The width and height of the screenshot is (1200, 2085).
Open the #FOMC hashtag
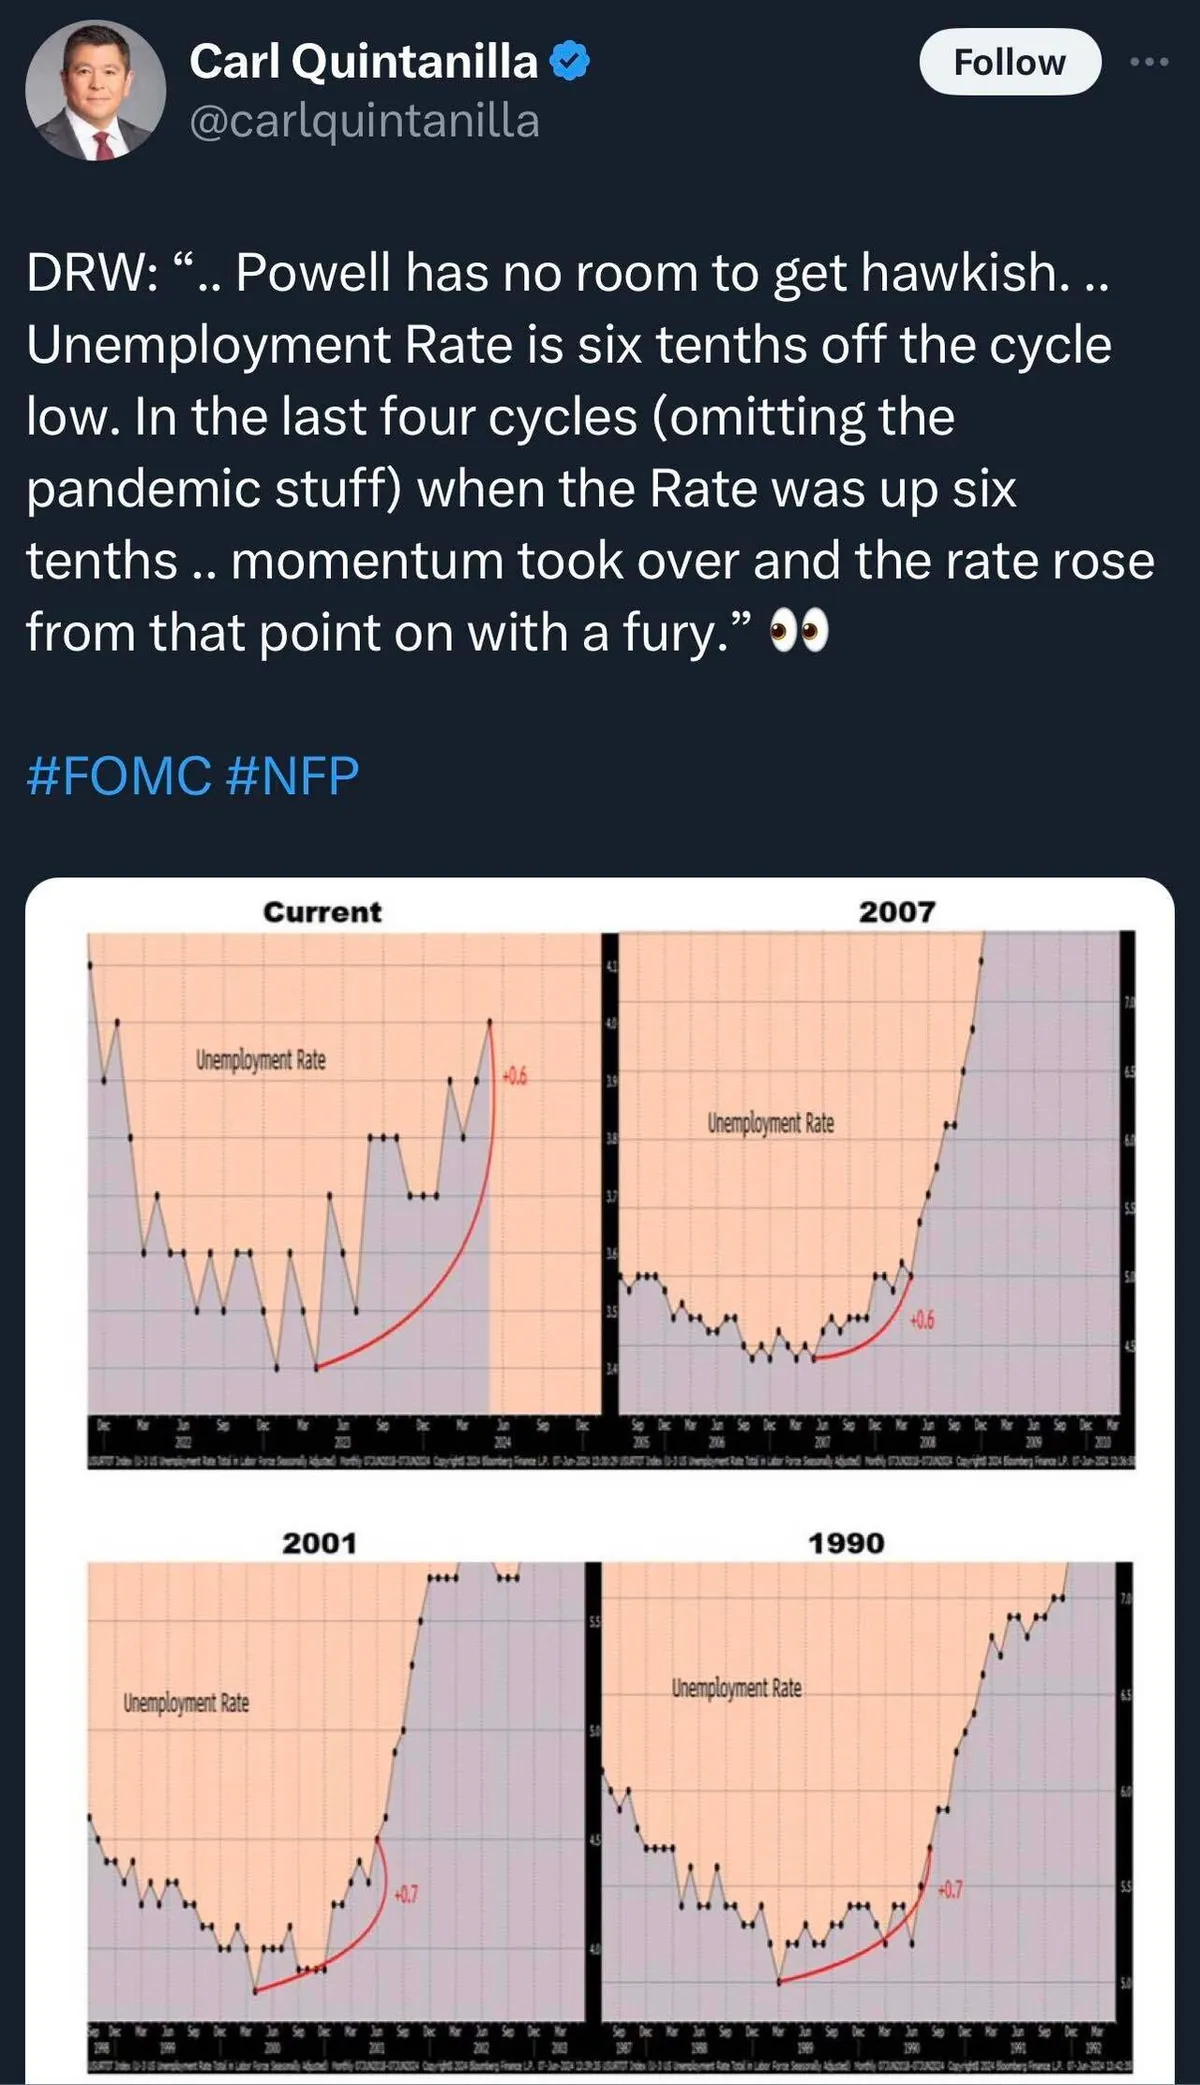click(x=119, y=776)
